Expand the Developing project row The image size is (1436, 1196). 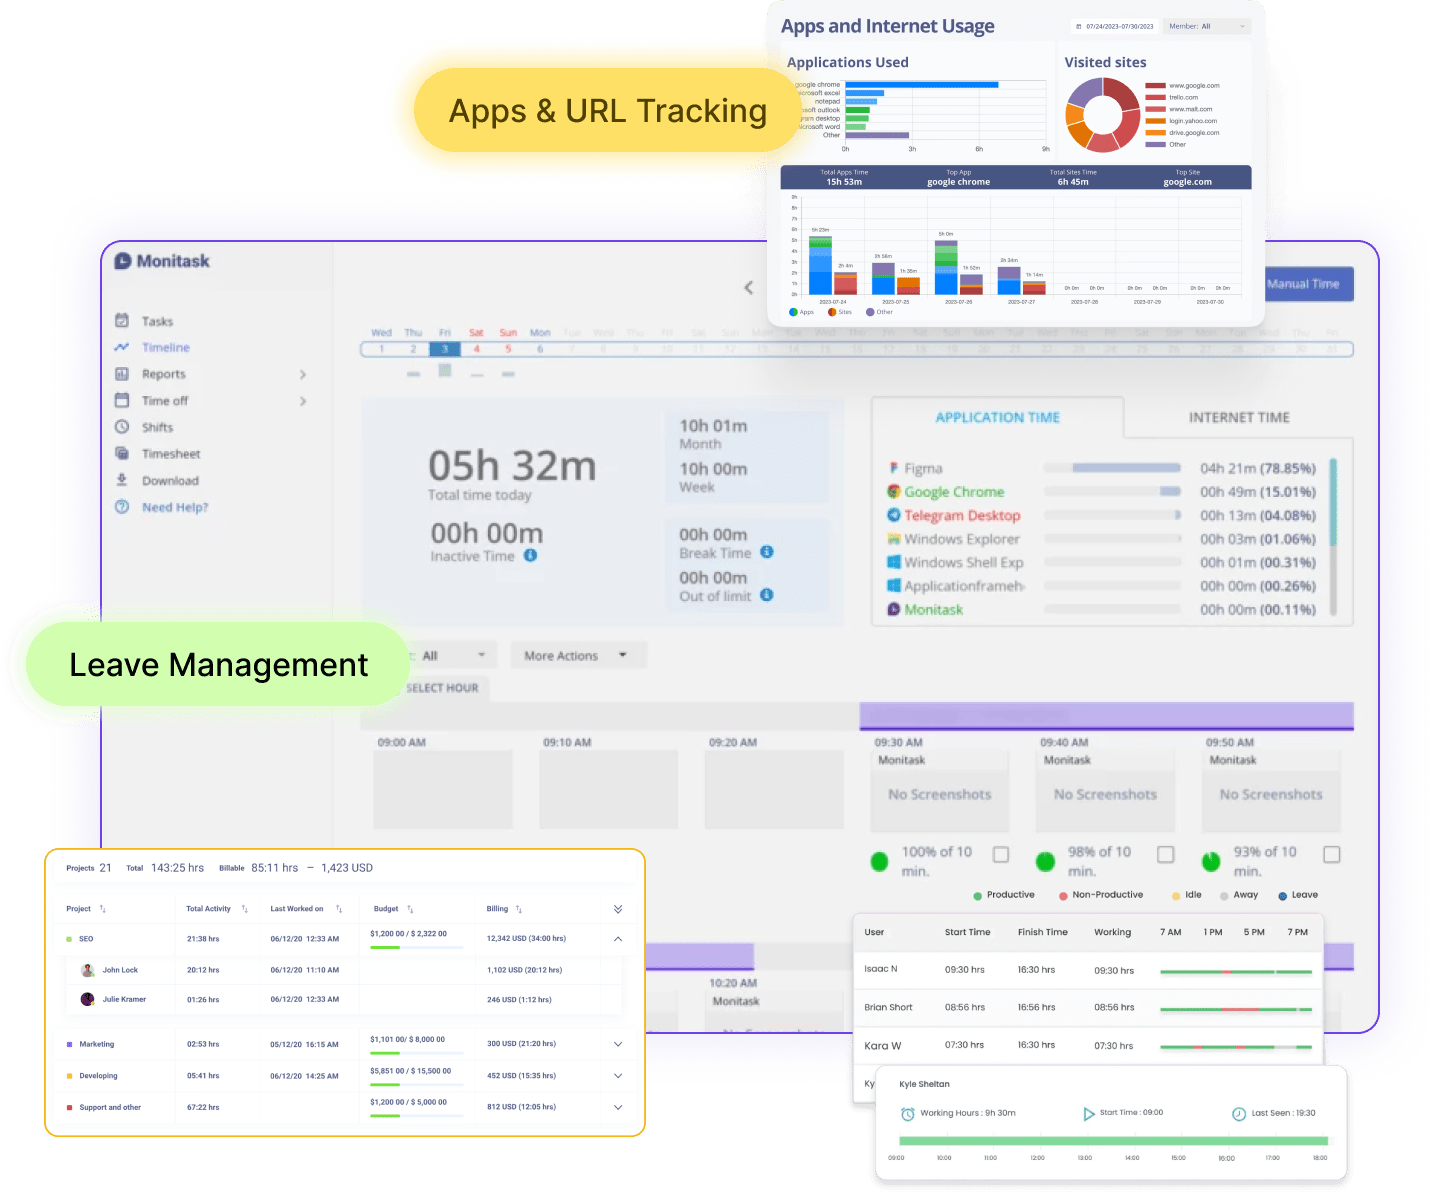pyautogui.click(x=618, y=1076)
